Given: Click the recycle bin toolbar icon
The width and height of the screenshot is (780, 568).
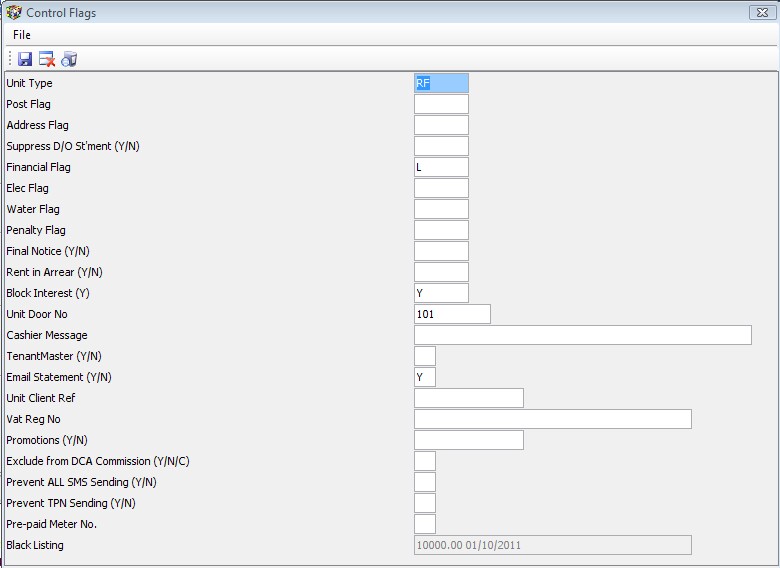Looking at the screenshot, I should [x=69, y=60].
